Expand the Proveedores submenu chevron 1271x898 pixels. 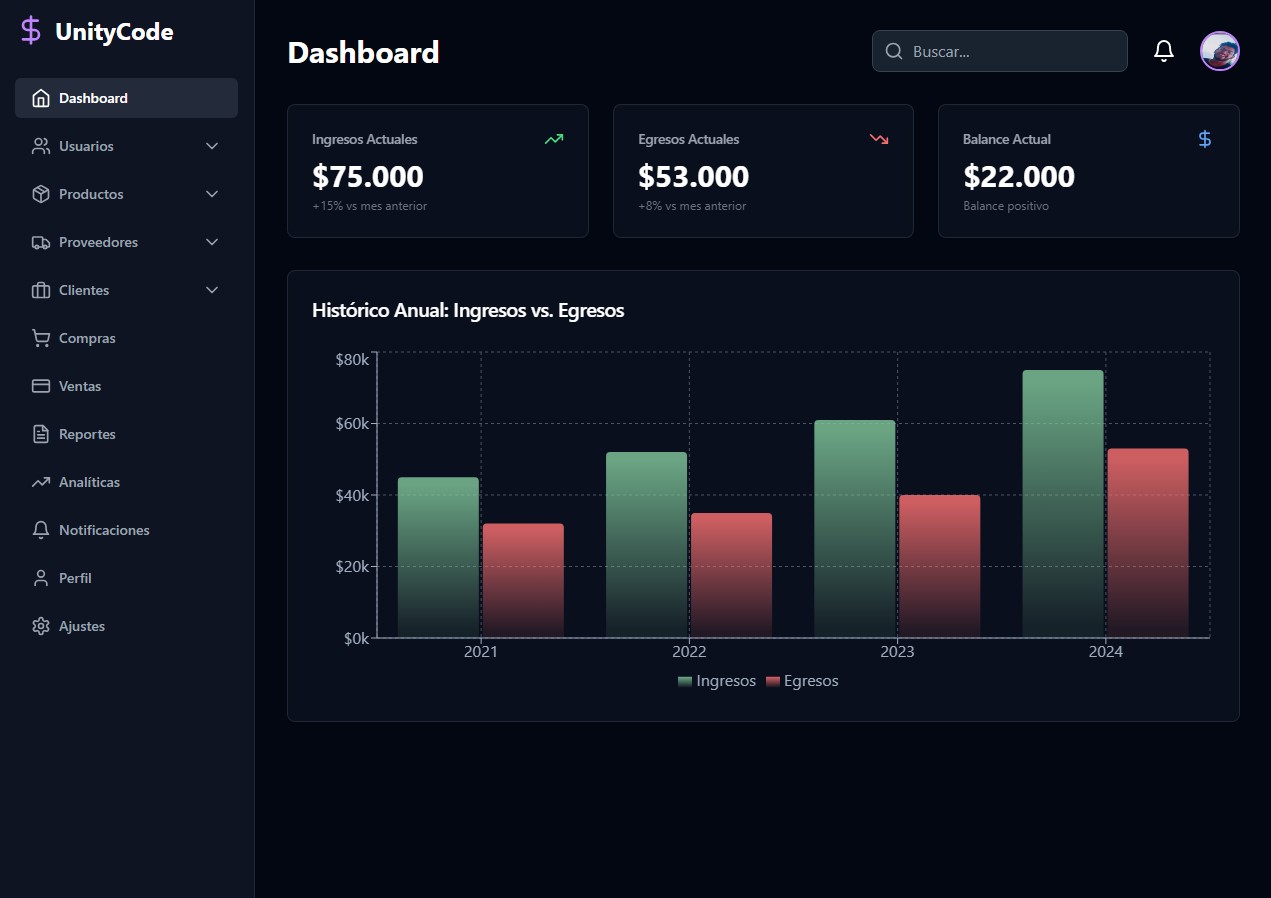(212, 242)
